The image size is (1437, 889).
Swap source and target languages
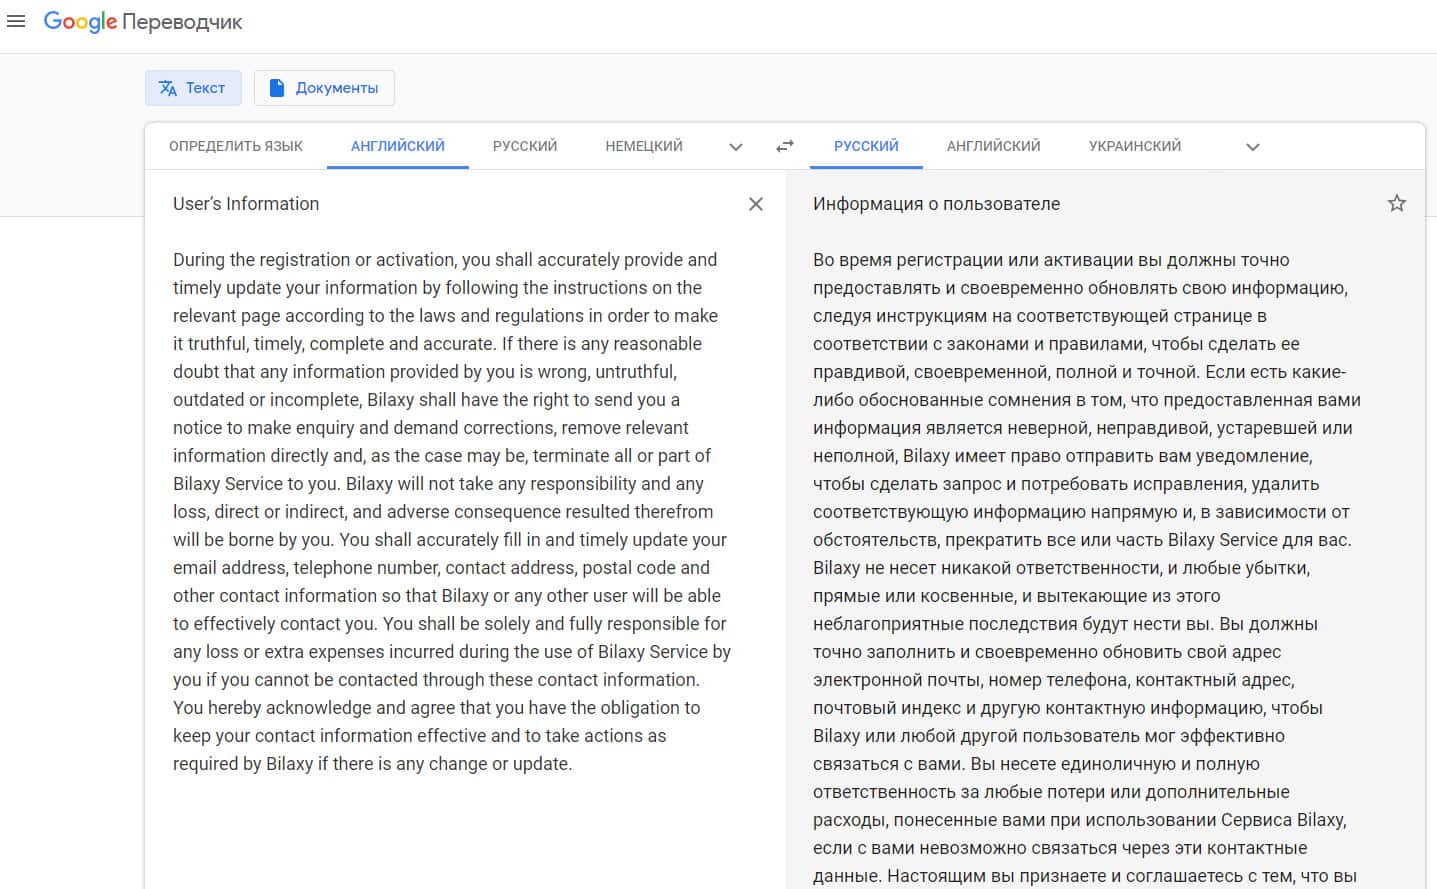(785, 146)
